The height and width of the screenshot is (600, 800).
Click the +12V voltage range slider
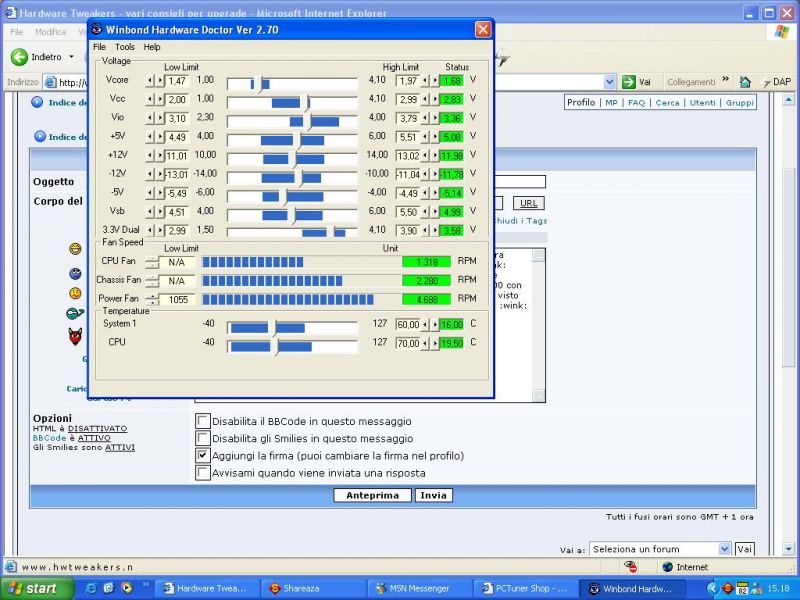(292, 159)
